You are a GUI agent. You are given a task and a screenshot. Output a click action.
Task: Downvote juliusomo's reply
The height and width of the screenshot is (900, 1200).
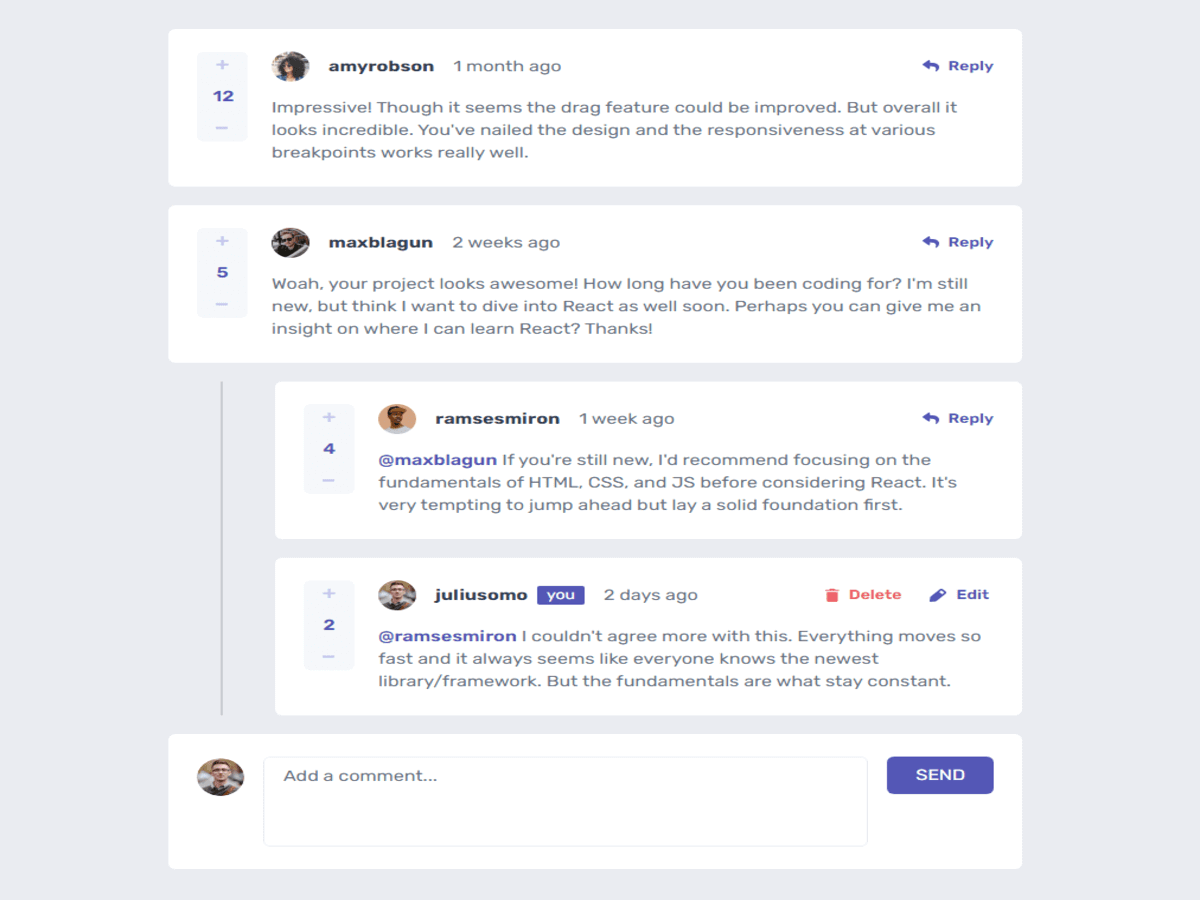329,657
